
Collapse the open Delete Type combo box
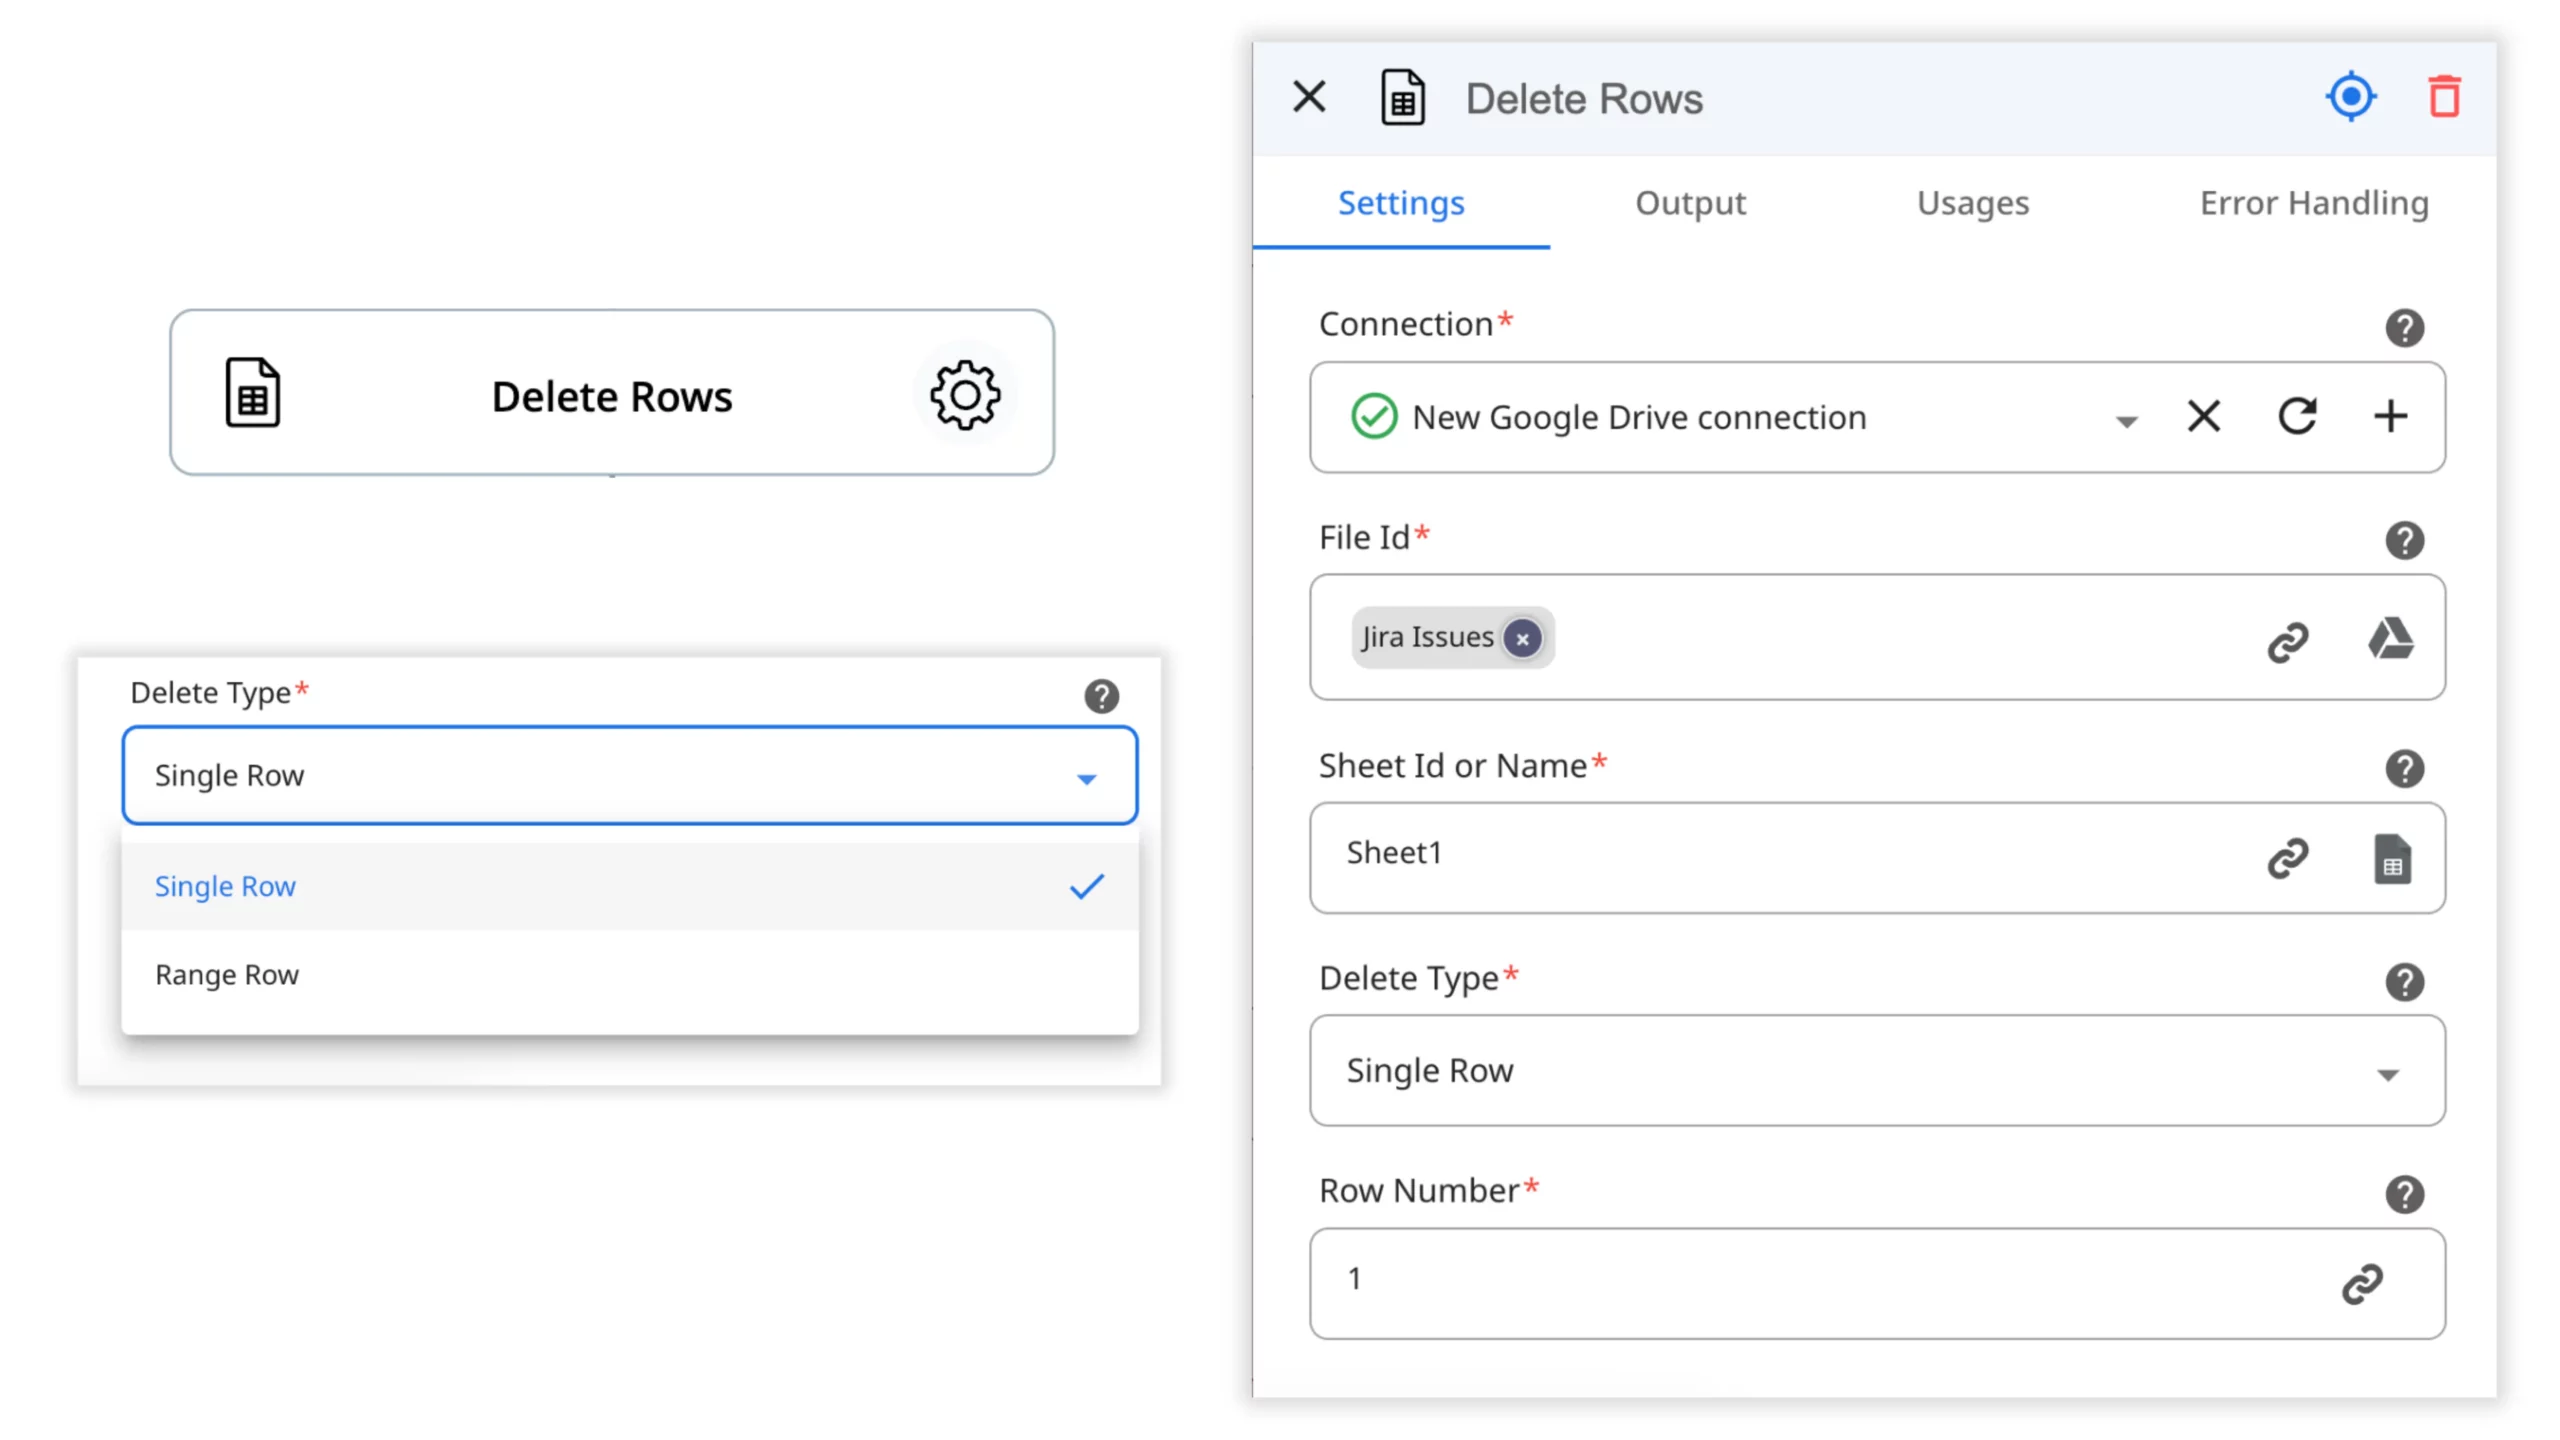[x=1086, y=778]
